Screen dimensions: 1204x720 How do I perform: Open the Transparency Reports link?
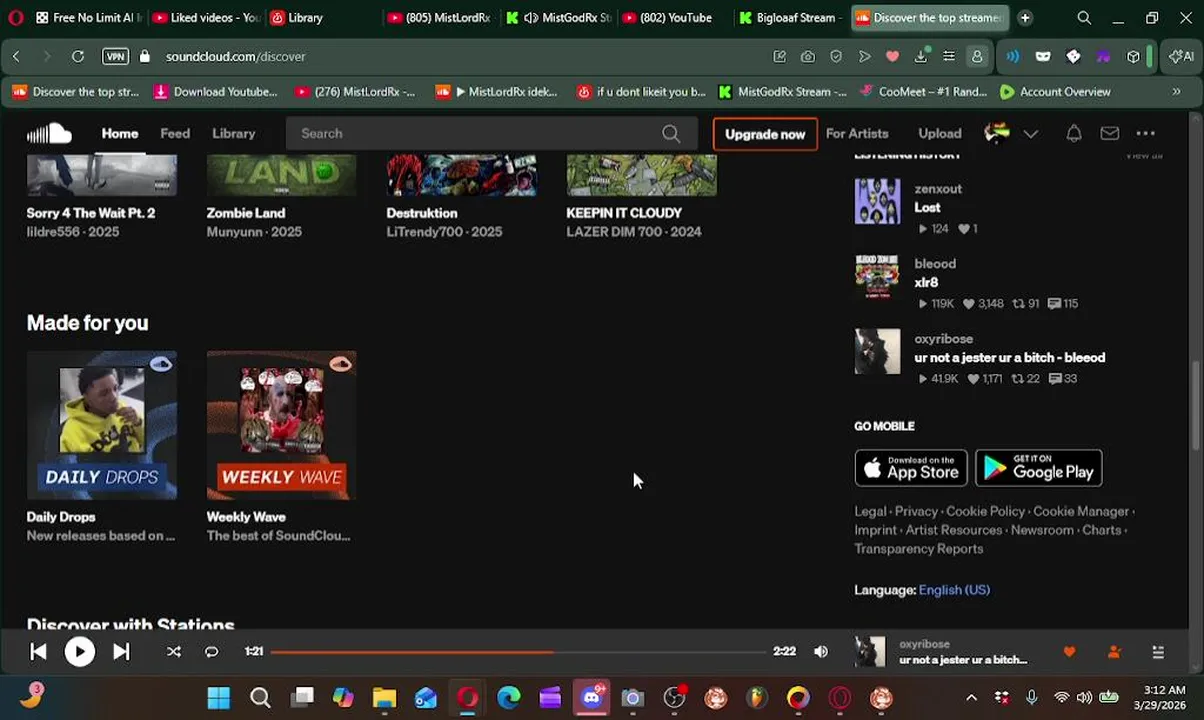tap(919, 549)
